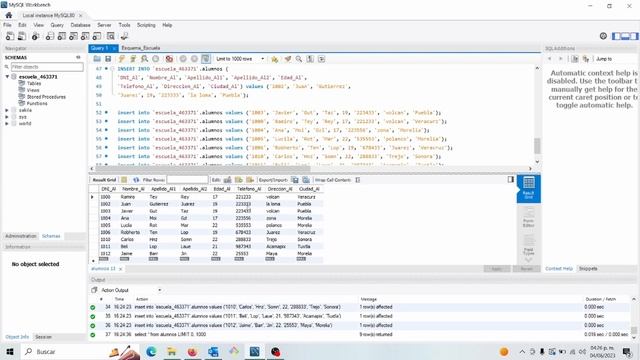Expand the sakila schema
The image size is (640, 360).
[7, 110]
